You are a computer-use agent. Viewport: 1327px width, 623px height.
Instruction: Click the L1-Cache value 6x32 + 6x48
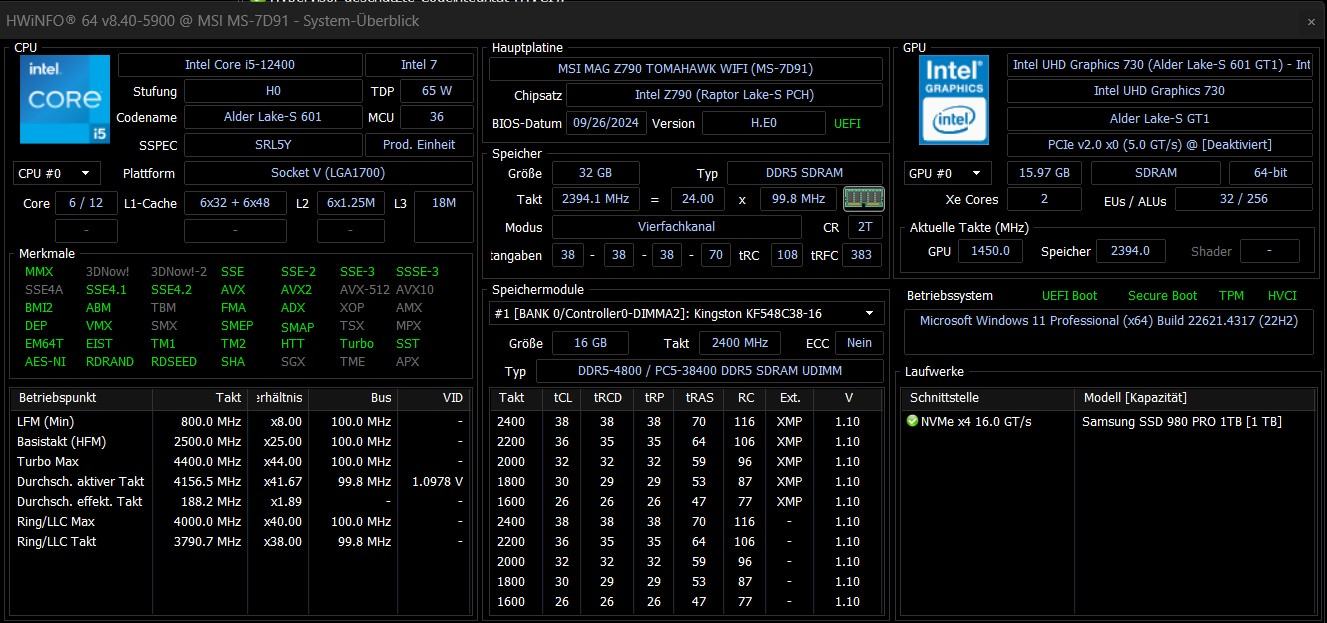(235, 203)
